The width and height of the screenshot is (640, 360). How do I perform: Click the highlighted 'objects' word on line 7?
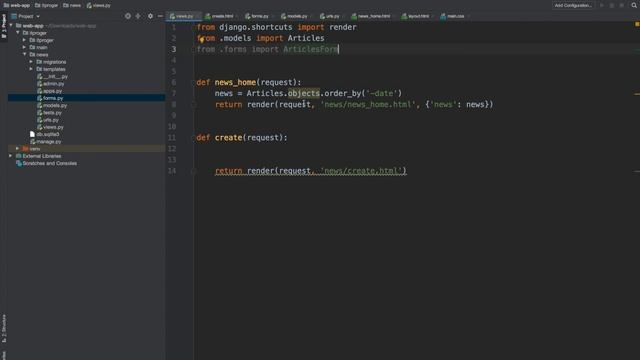click(304, 93)
